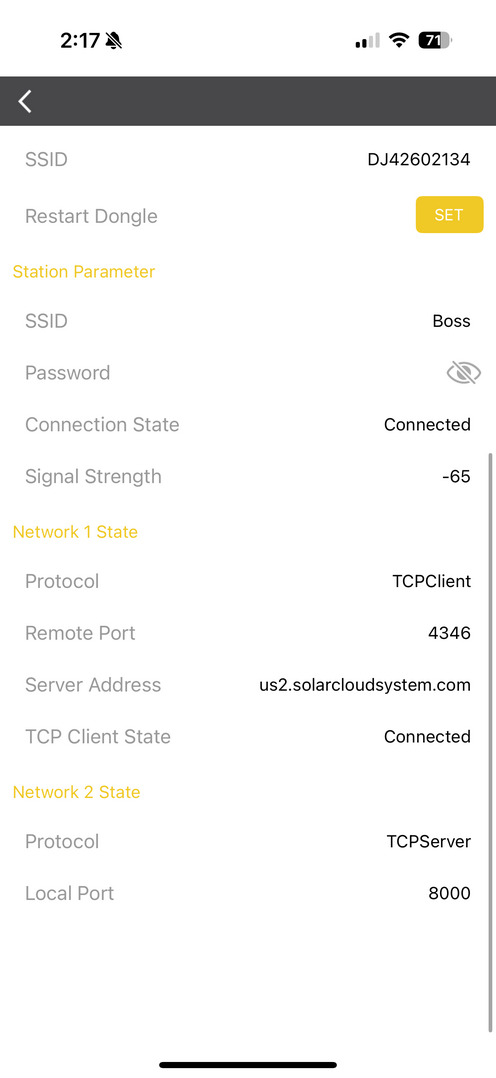Tap the battery indicator showing 71

click(x=435, y=41)
